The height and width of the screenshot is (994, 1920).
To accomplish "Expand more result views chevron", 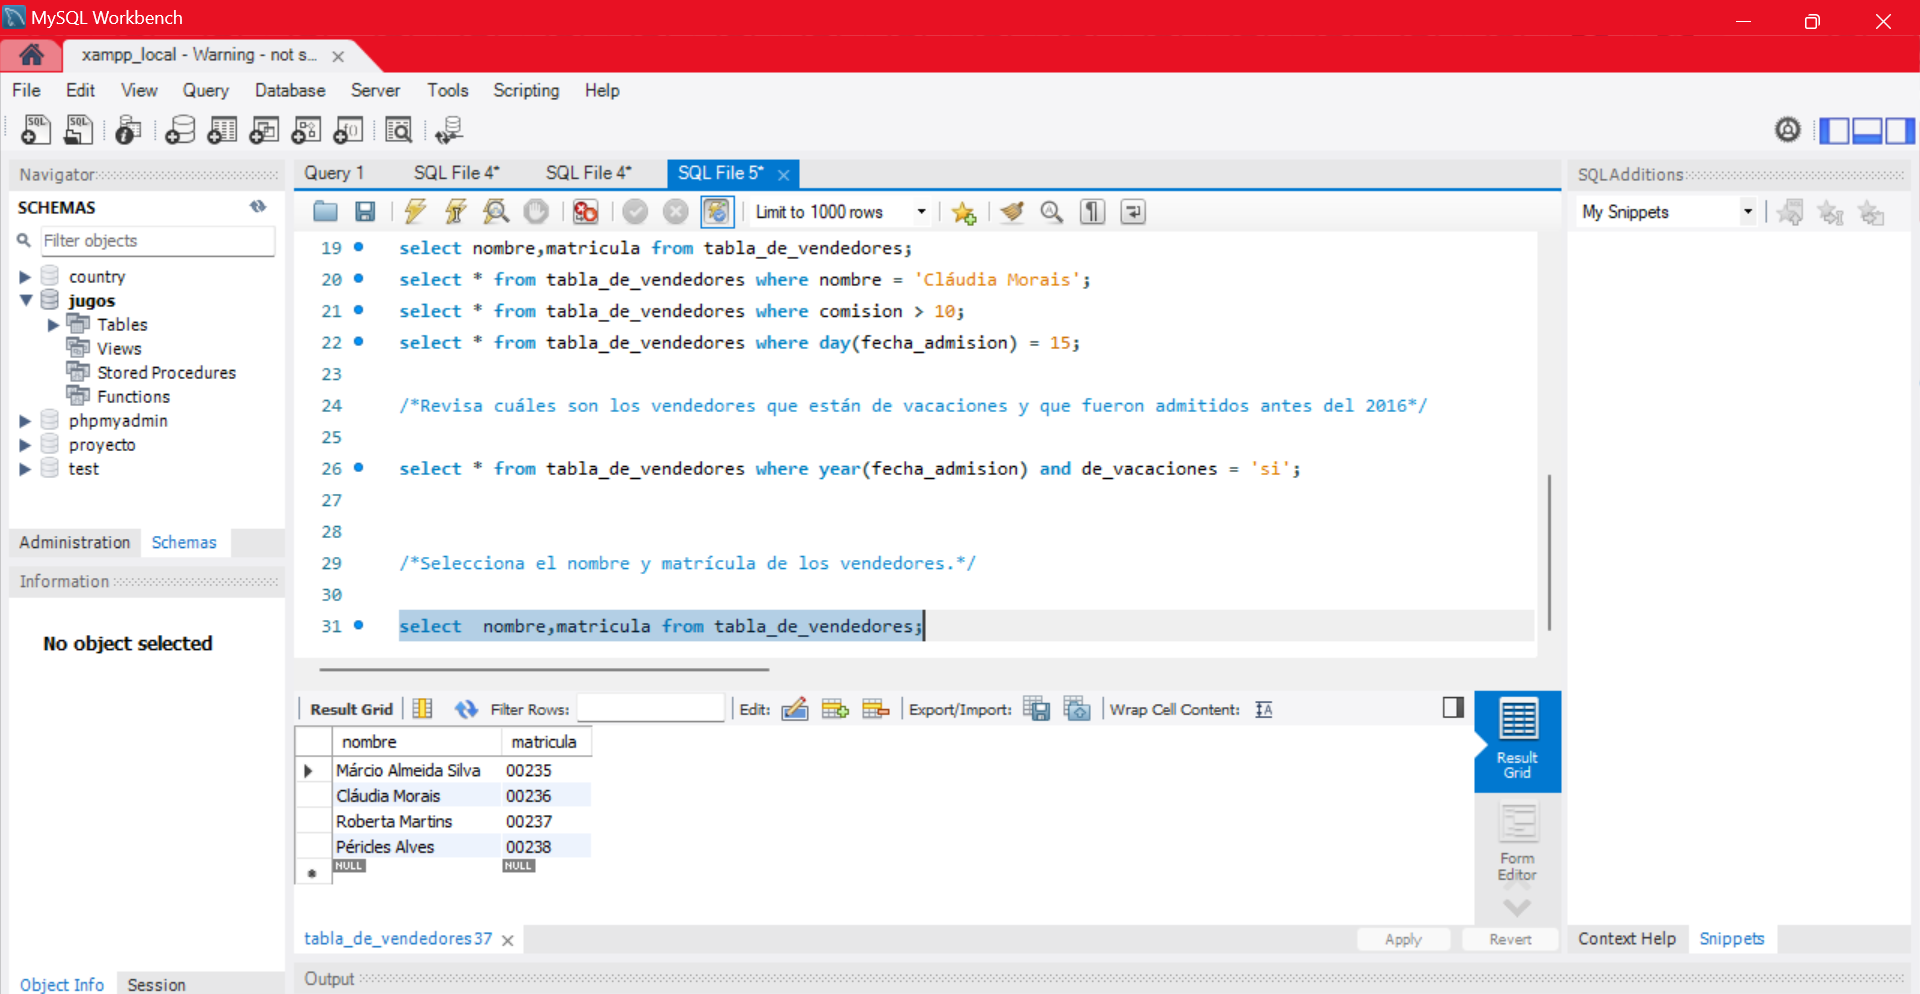I will coord(1517,907).
